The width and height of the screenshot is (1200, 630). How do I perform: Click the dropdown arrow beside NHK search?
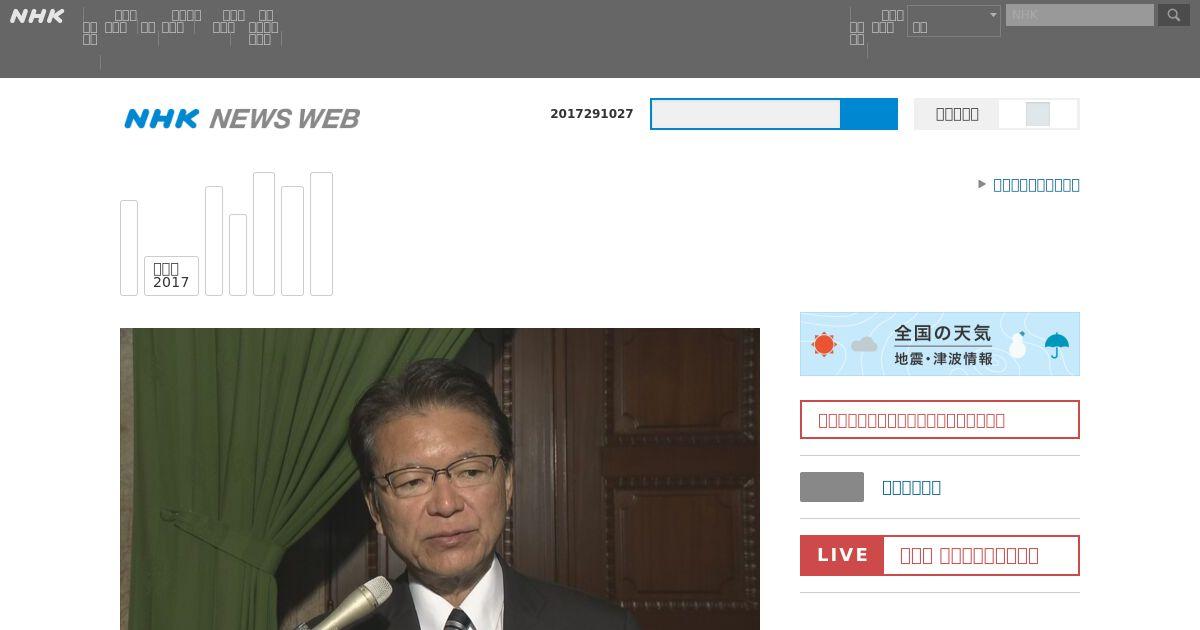pyautogui.click(x=992, y=15)
